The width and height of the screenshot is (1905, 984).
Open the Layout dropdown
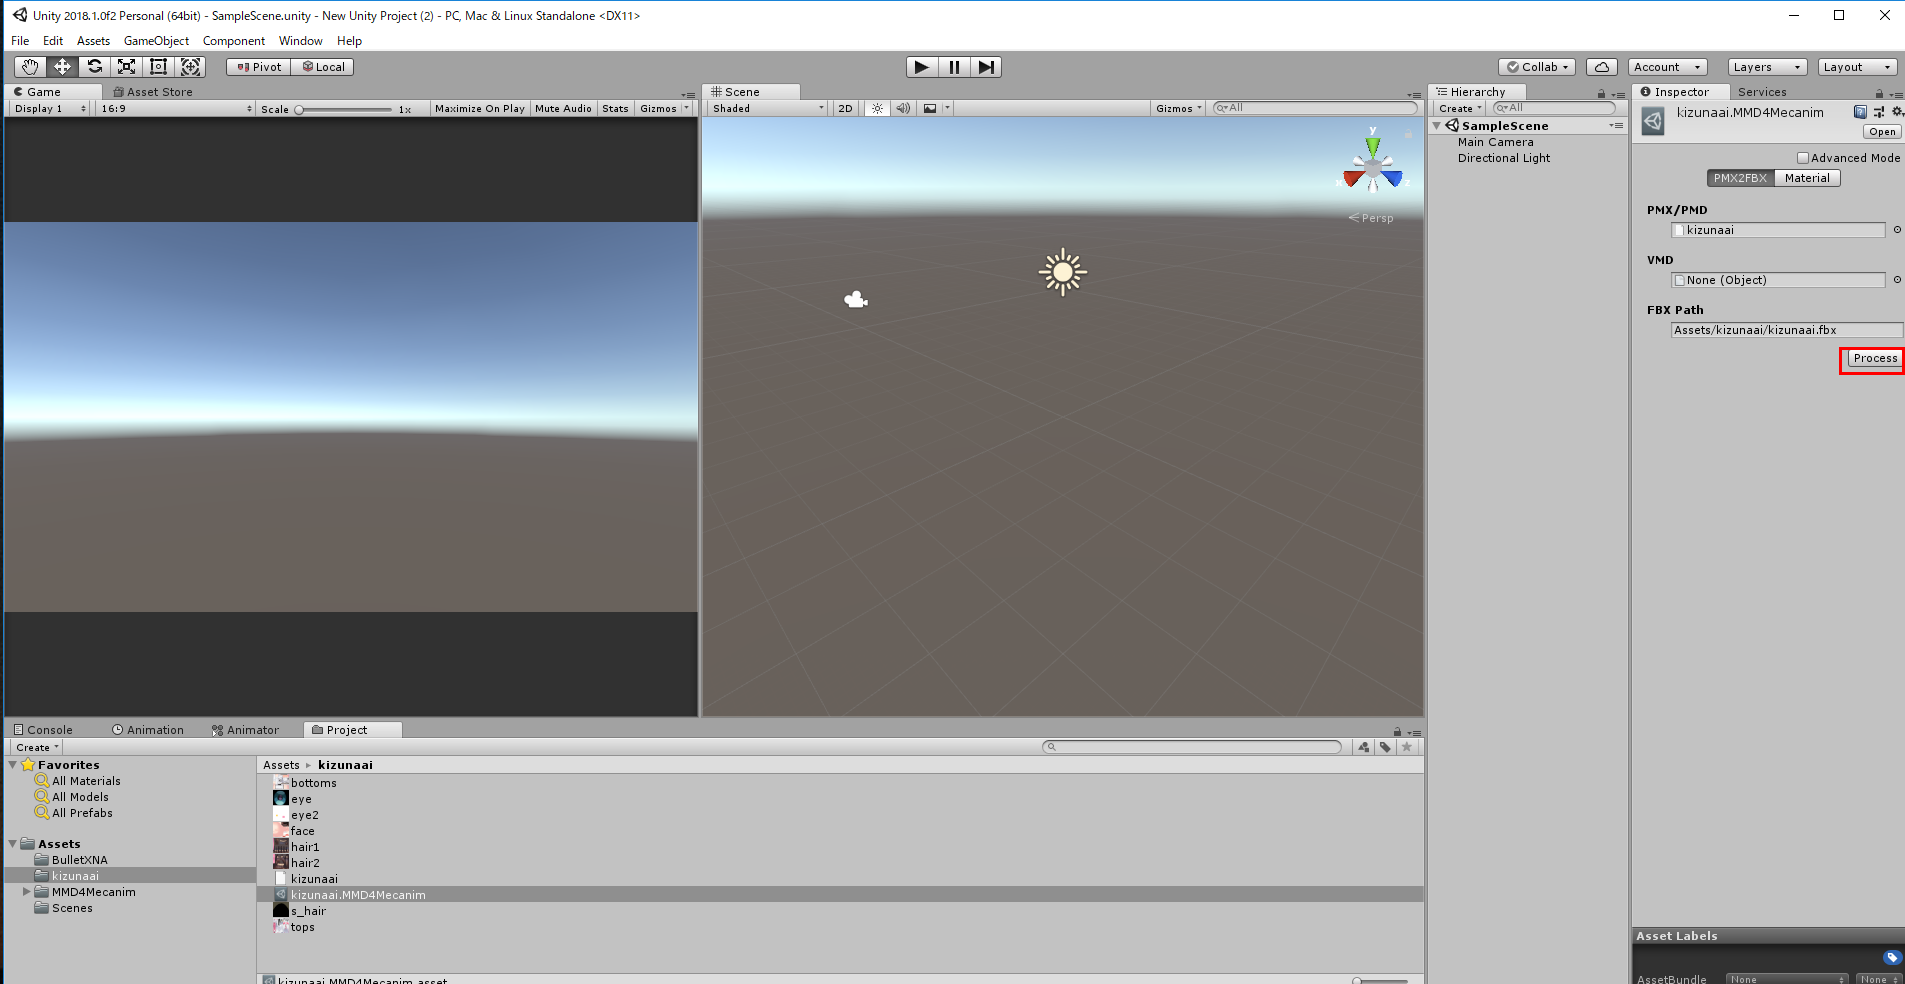tap(1857, 67)
